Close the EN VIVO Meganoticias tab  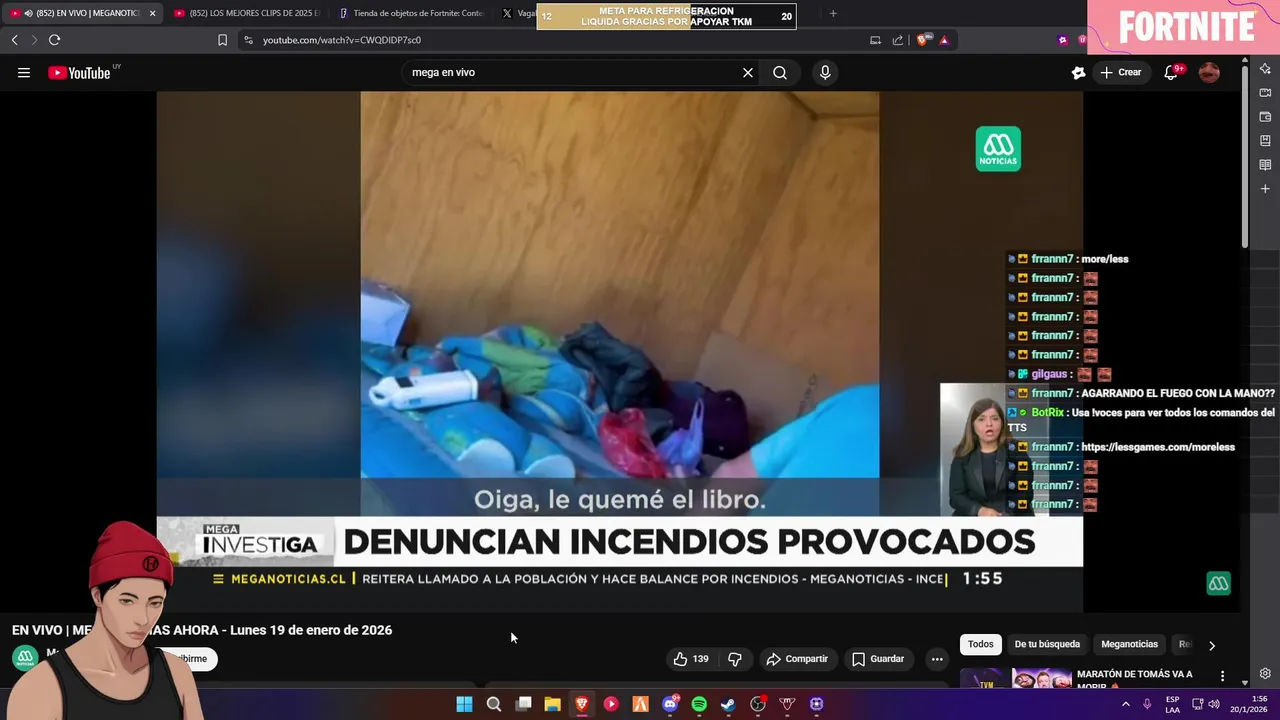152,13
